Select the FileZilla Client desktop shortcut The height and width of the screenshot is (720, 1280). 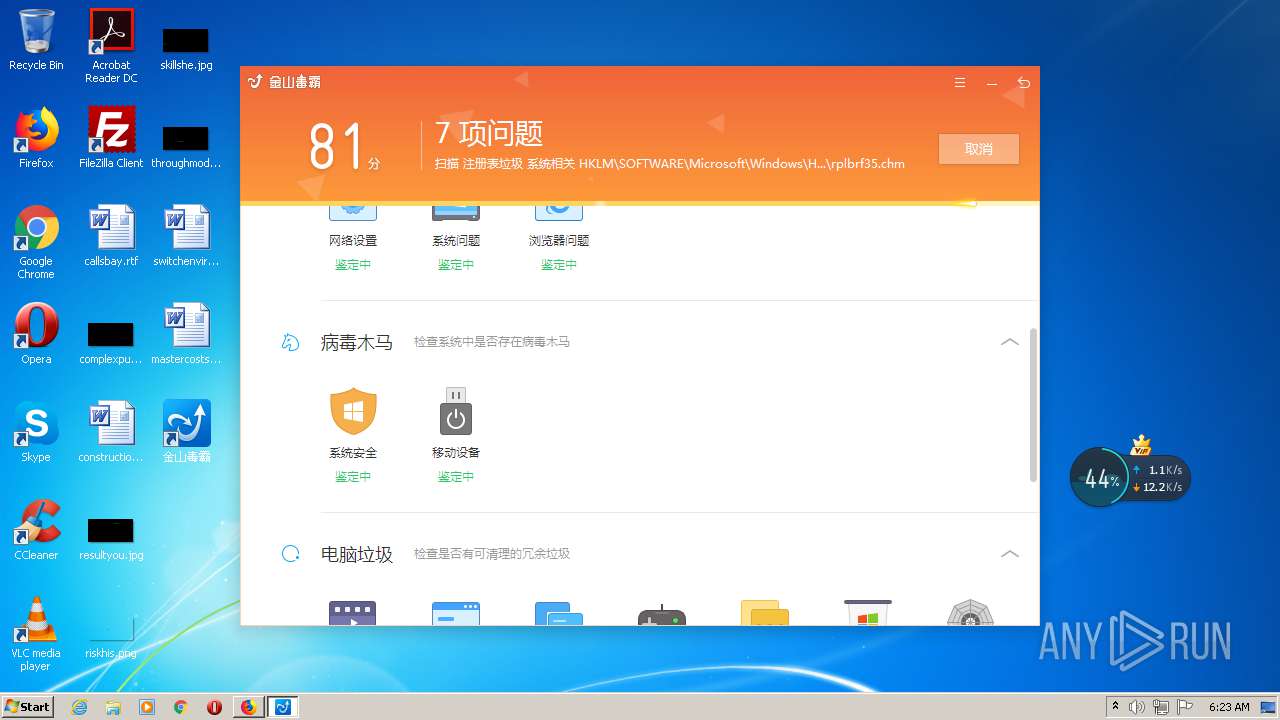[111, 138]
